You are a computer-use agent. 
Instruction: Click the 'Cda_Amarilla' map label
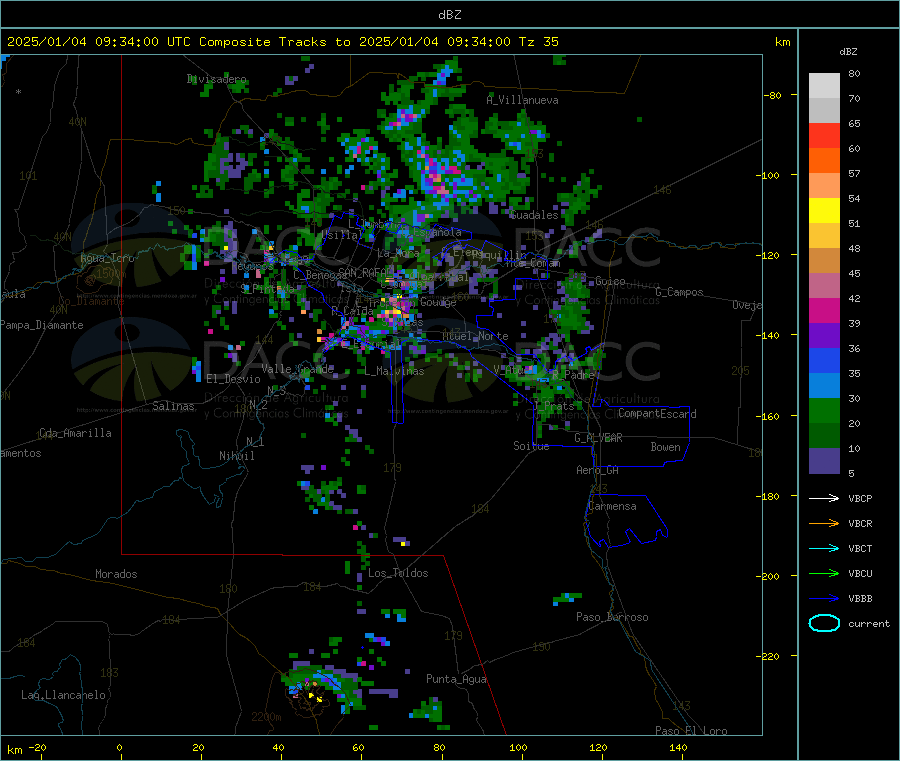pos(75,433)
